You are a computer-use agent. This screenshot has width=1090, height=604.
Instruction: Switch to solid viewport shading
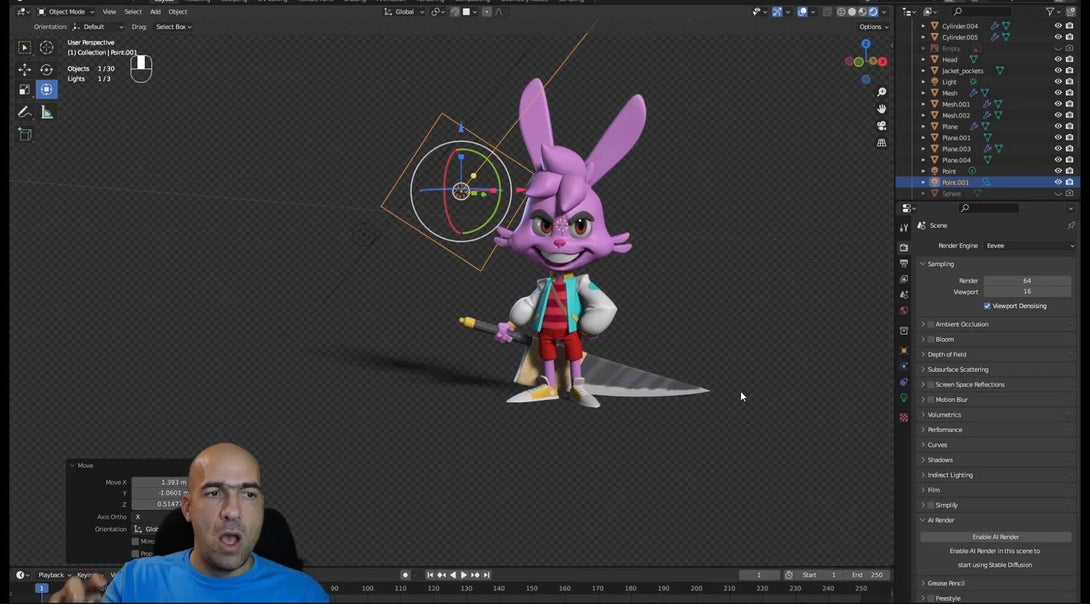tap(852, 12)
